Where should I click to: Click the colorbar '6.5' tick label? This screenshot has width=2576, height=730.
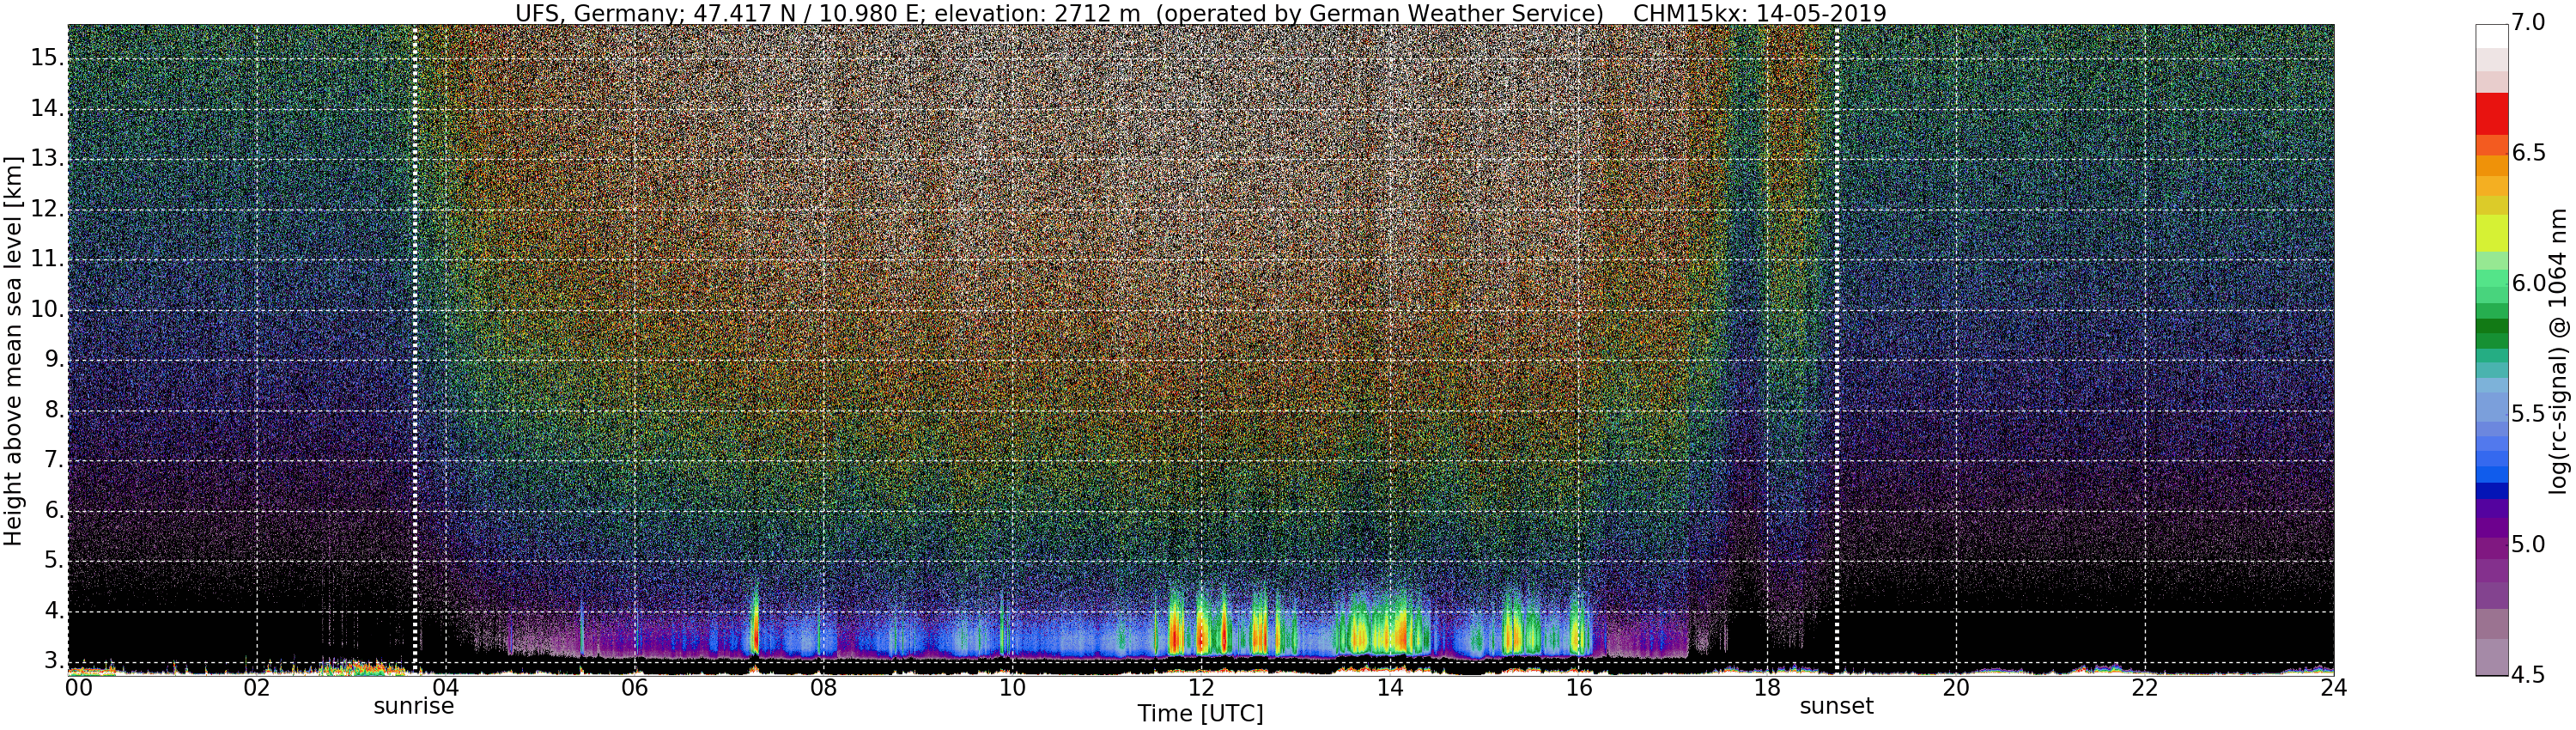point(2529,153)
